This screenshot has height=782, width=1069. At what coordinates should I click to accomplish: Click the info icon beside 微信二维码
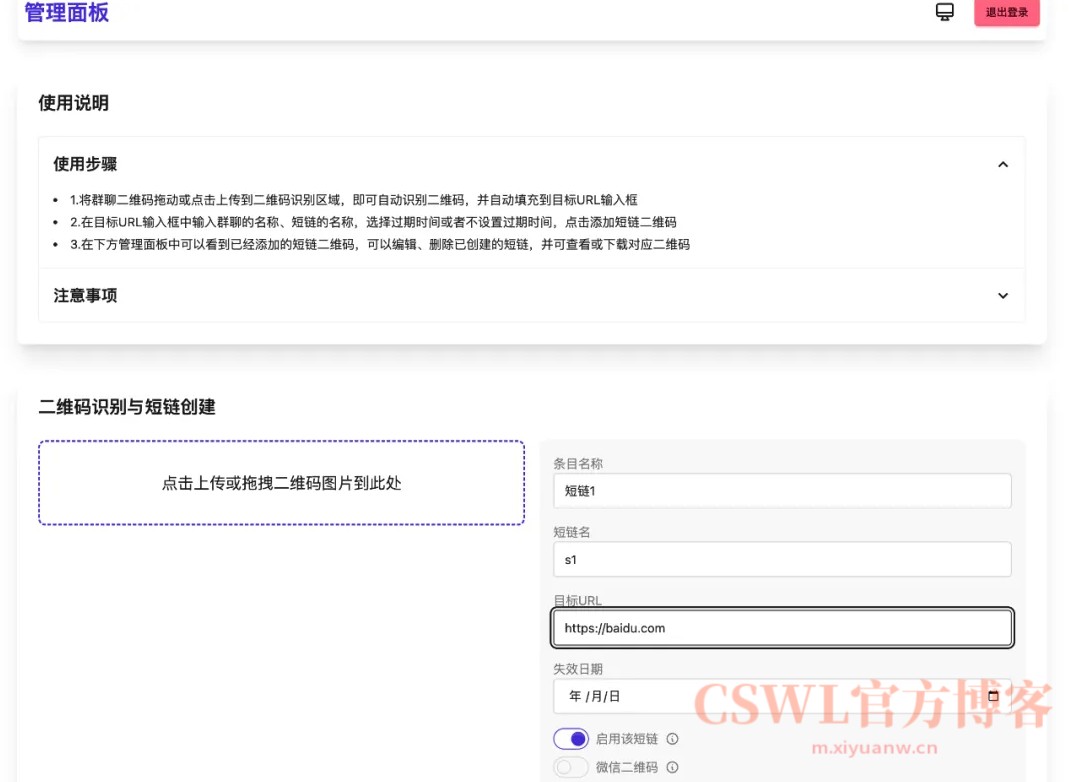pos(672,768)
